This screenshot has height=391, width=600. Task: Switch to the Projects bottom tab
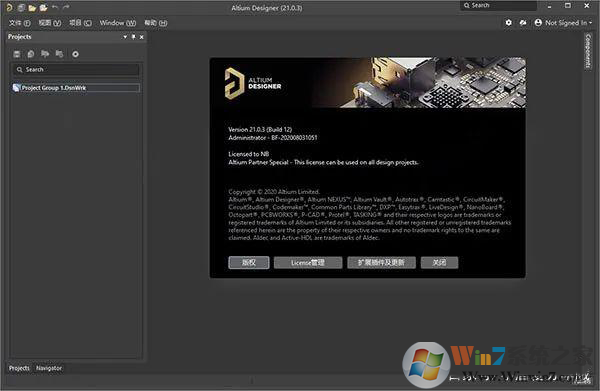(19, 368)
